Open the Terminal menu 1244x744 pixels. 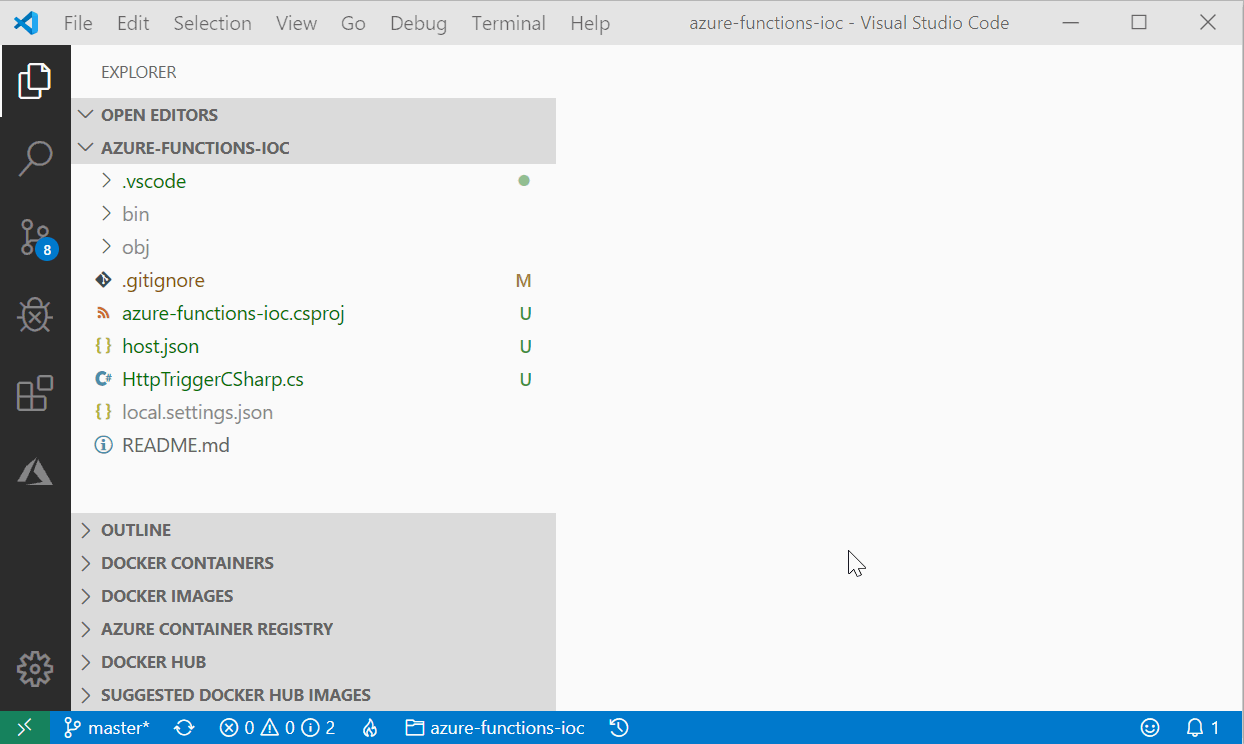(x=508, y=22)
